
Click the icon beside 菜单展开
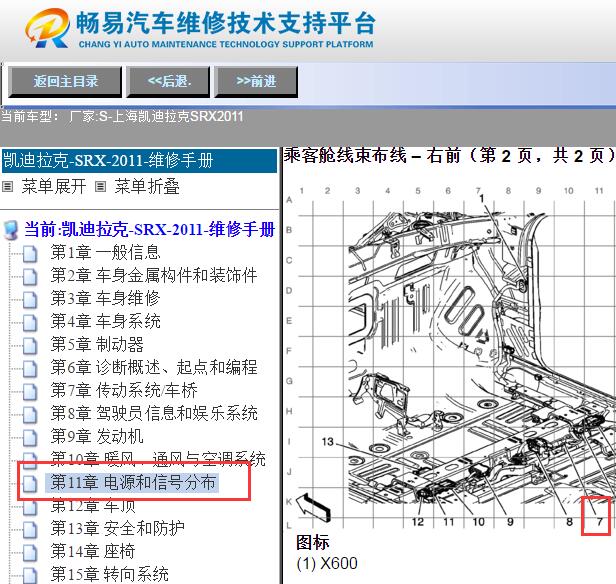pos(7,187)
